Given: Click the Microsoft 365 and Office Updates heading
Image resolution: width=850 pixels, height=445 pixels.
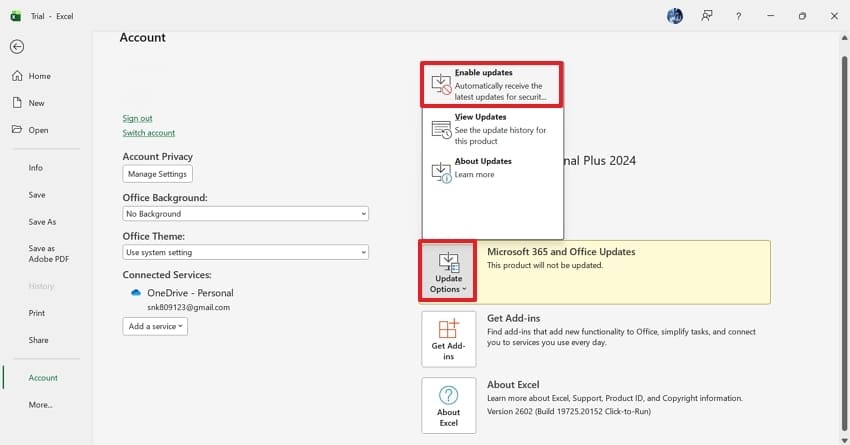Looking at the screenshot, I should pos(561,251).
